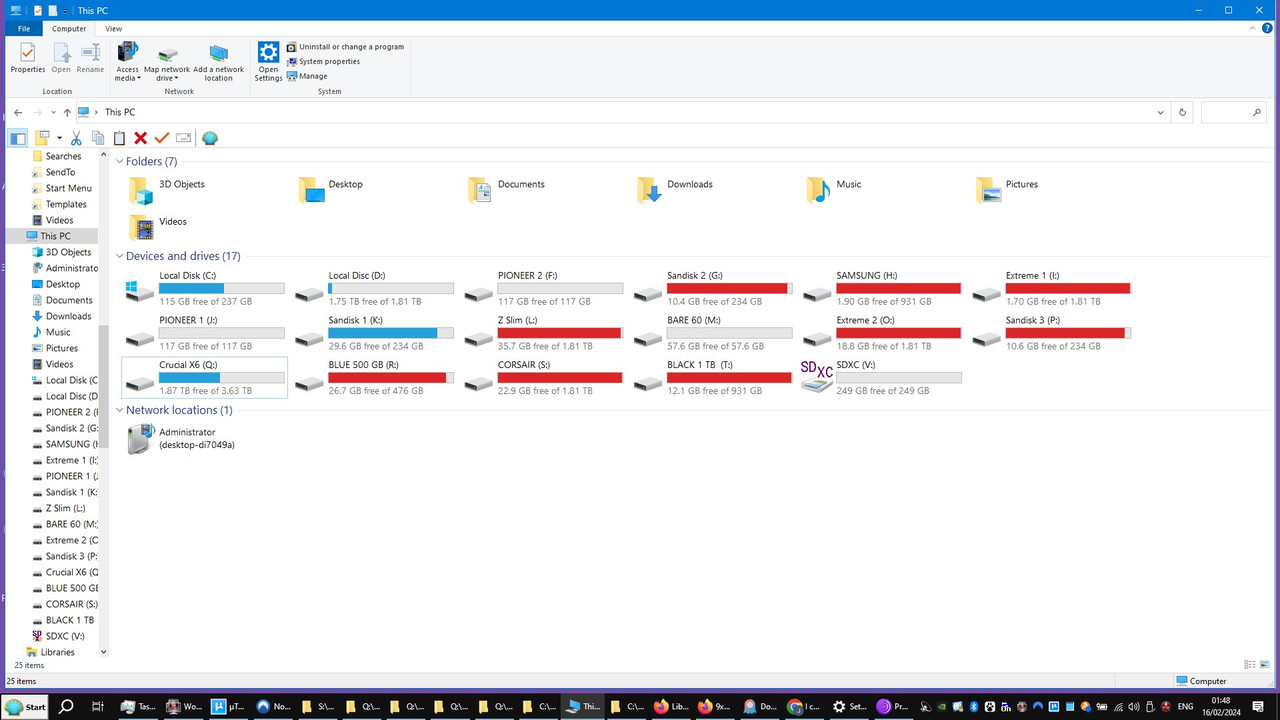The height and width of the screenshot is (720, 1280).
Task: Open the new folder toolbar dropdown arrow
Action: click(x=60, y=138)
